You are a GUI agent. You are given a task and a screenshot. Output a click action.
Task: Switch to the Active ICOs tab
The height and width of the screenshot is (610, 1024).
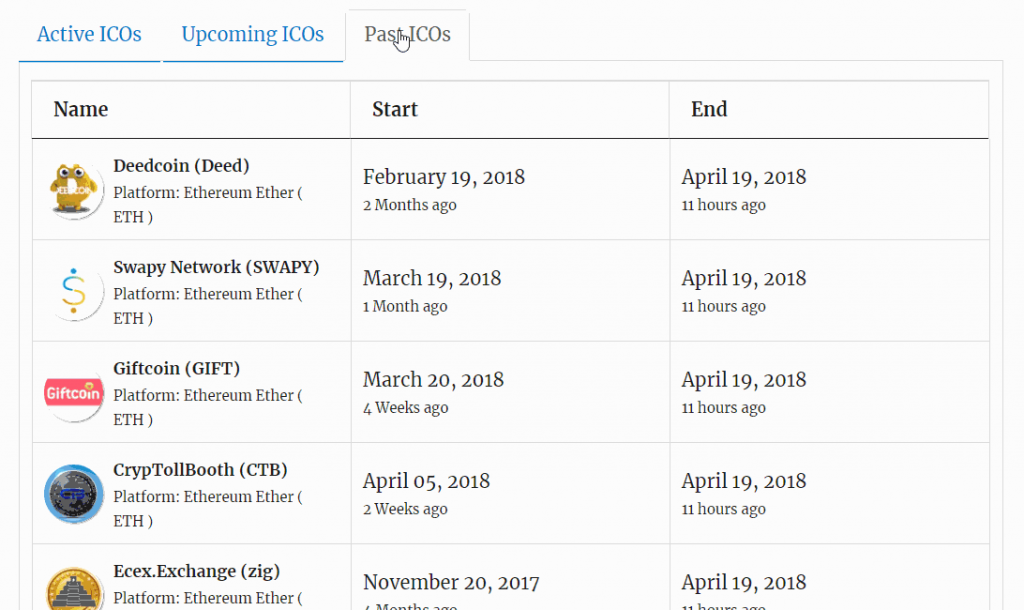89,35
